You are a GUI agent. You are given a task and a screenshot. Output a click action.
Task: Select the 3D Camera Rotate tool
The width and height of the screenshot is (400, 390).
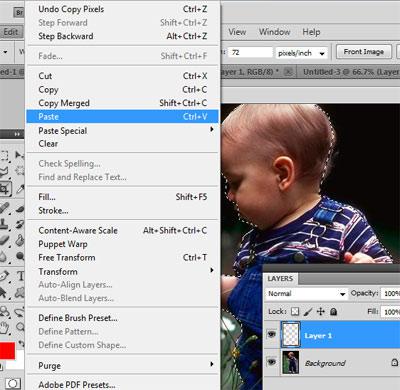tap(19, 312)
